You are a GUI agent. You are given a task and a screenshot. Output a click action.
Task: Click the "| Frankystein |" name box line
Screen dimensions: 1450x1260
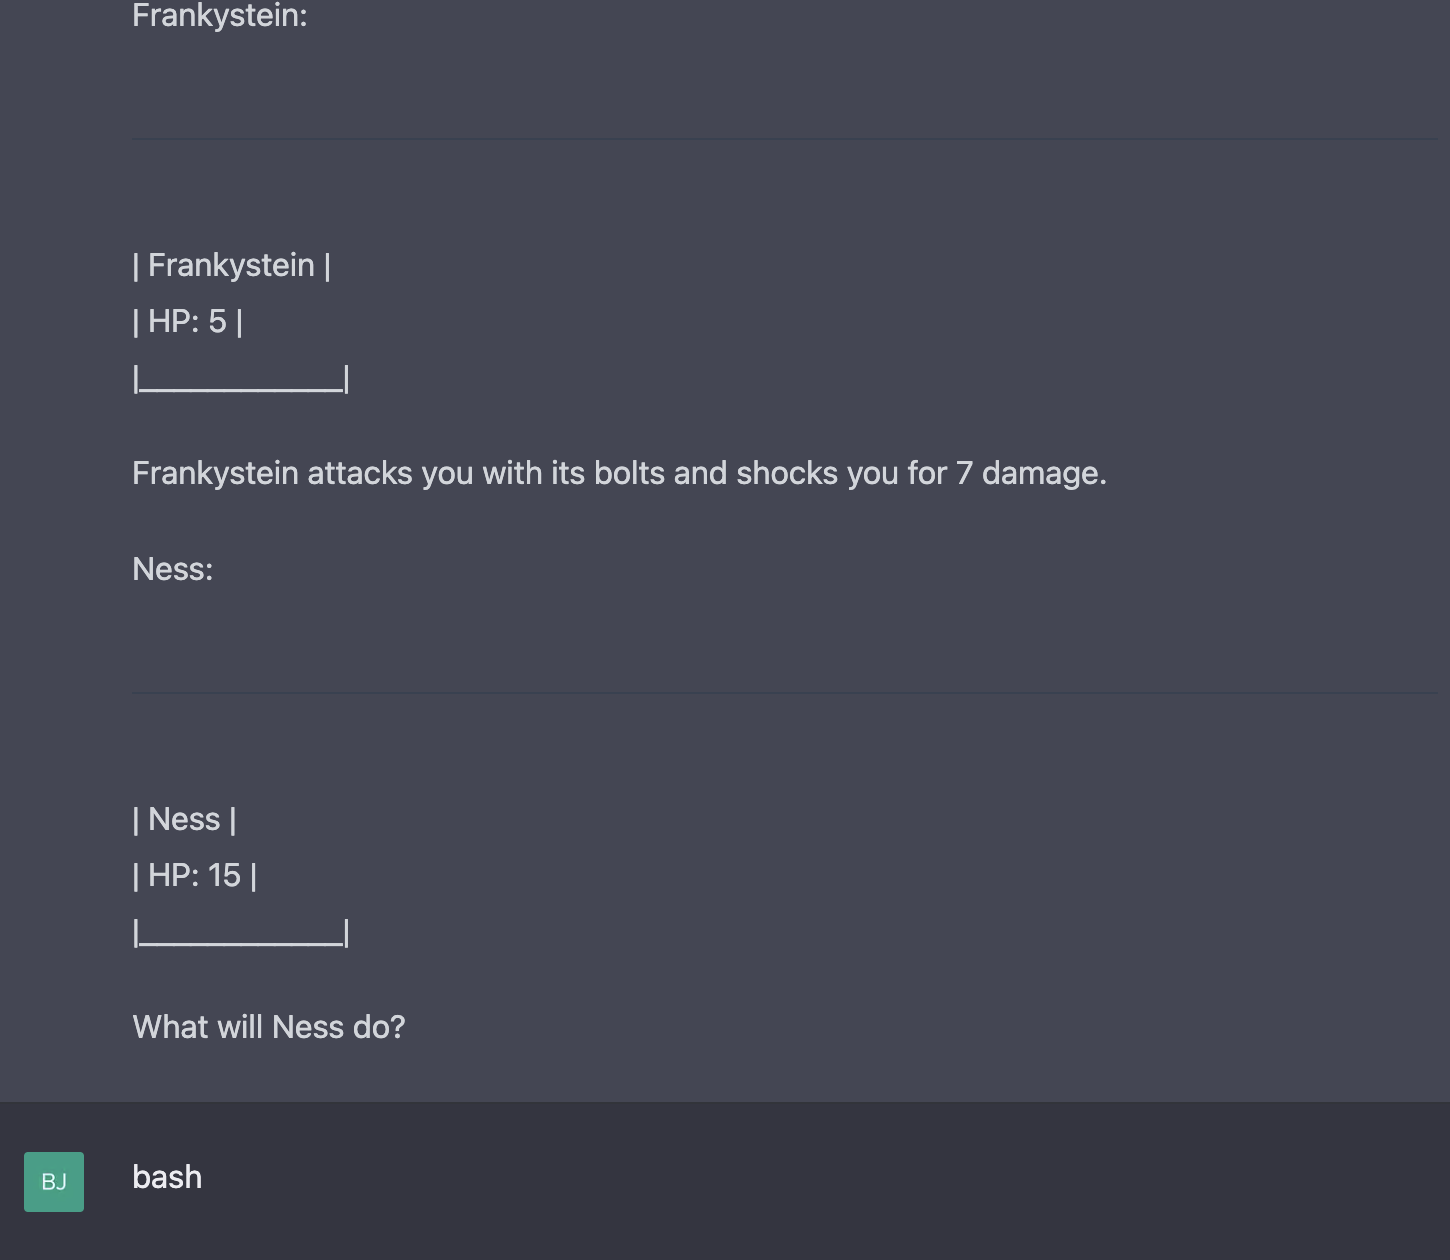click(x=232, y=265)
